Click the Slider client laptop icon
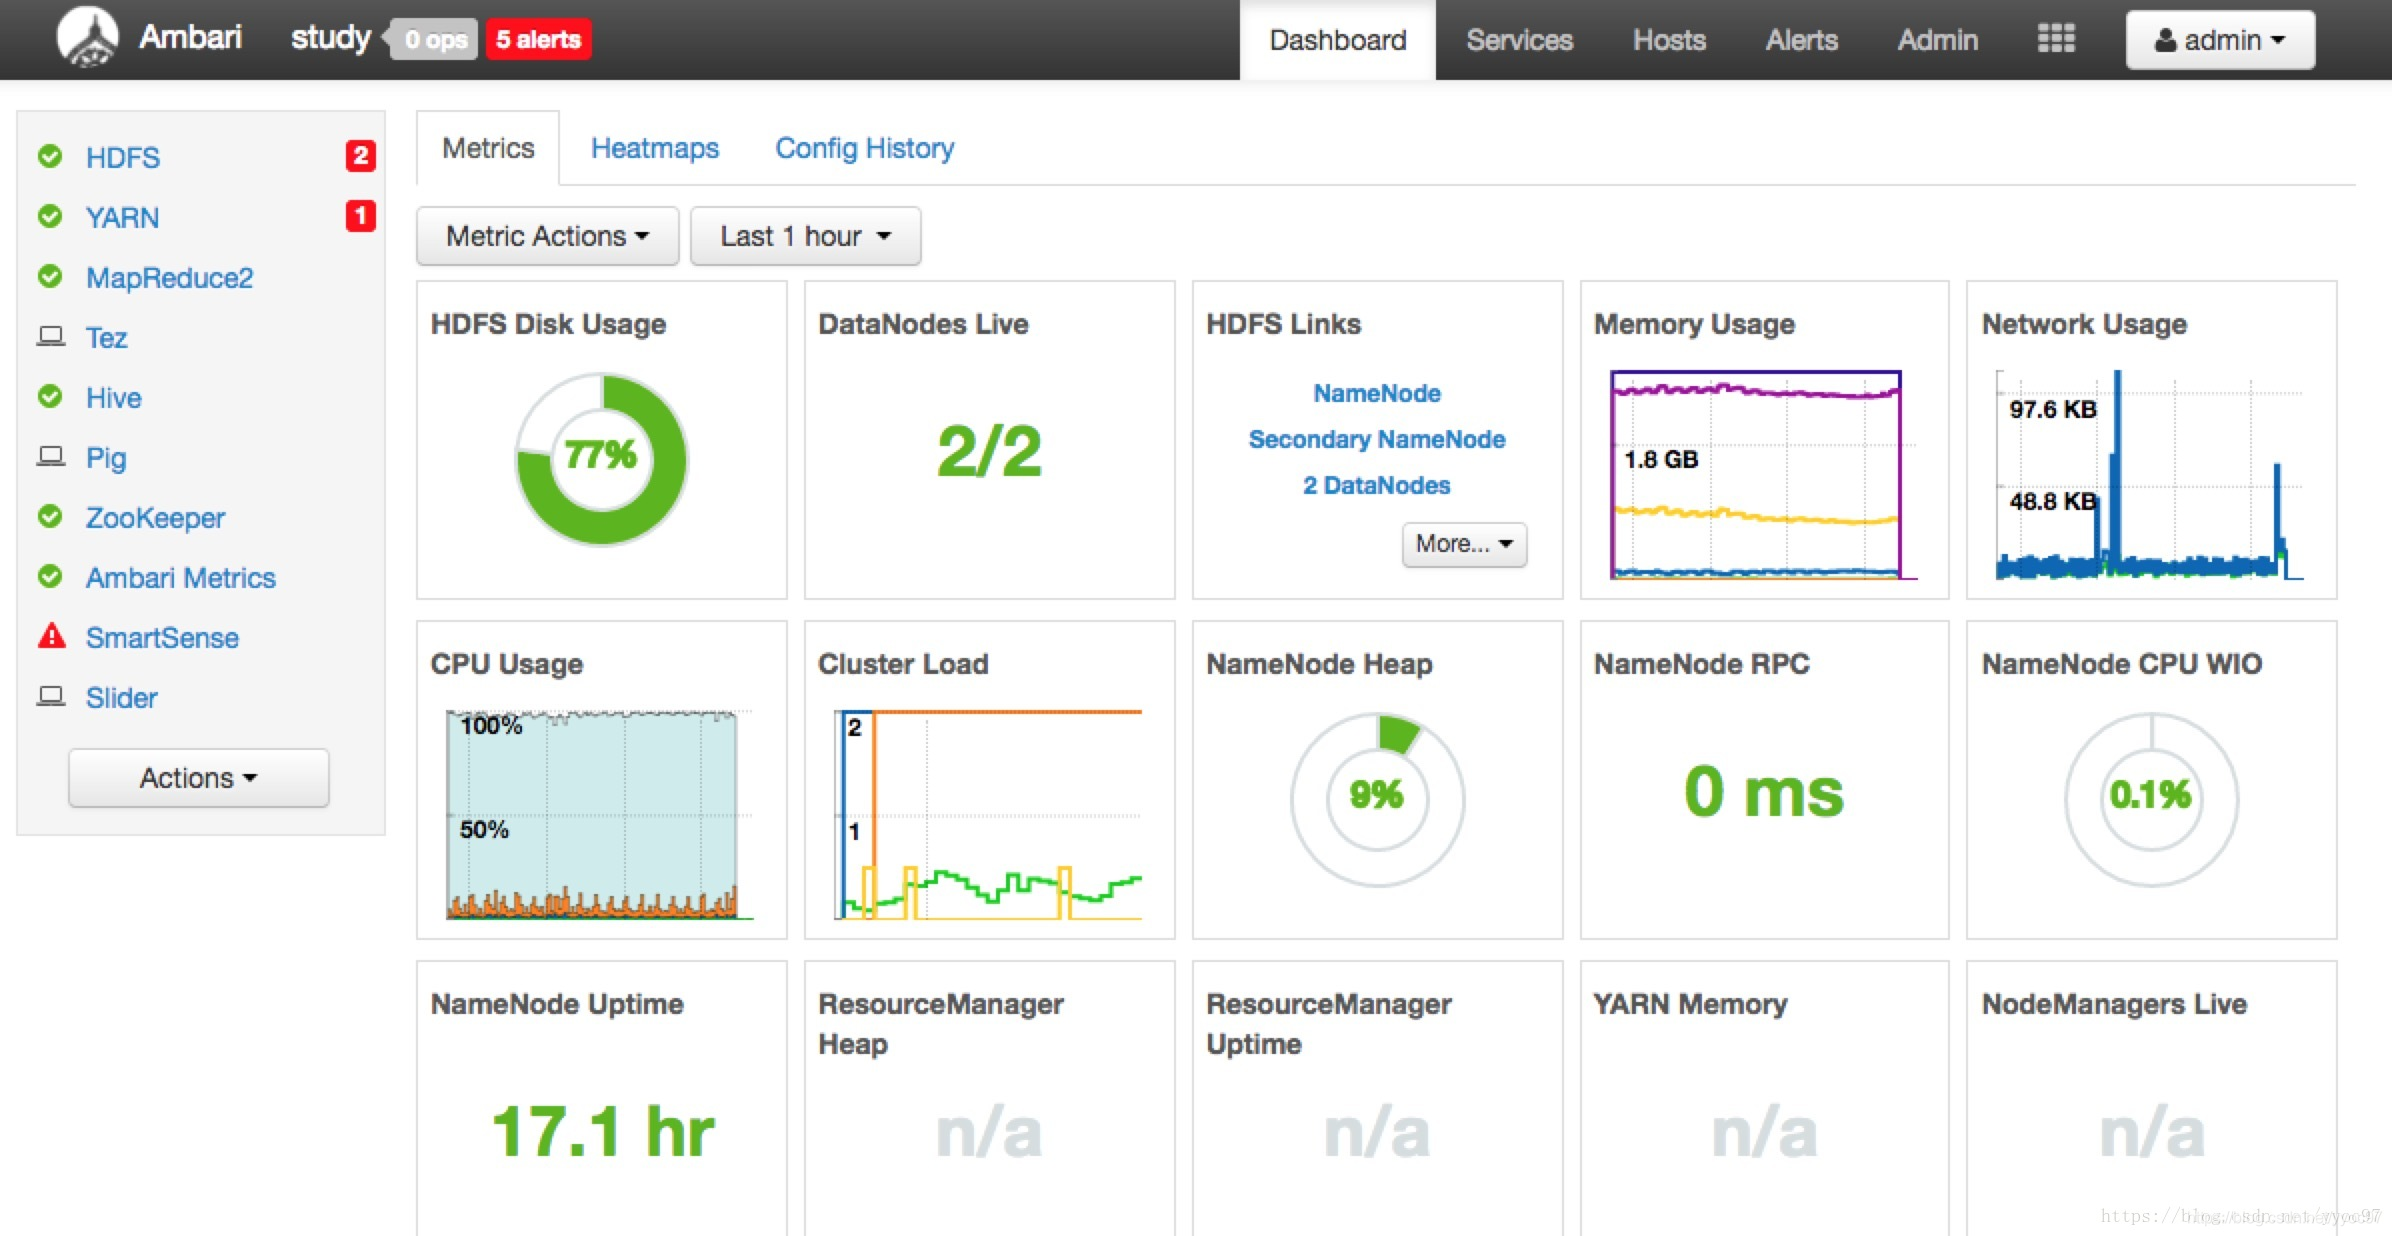 click(x=51, y=696)
